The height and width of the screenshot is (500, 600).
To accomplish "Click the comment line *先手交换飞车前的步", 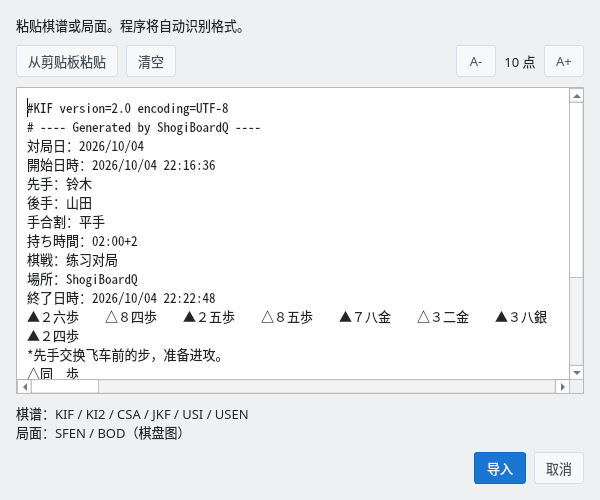I will pos(125,355).
